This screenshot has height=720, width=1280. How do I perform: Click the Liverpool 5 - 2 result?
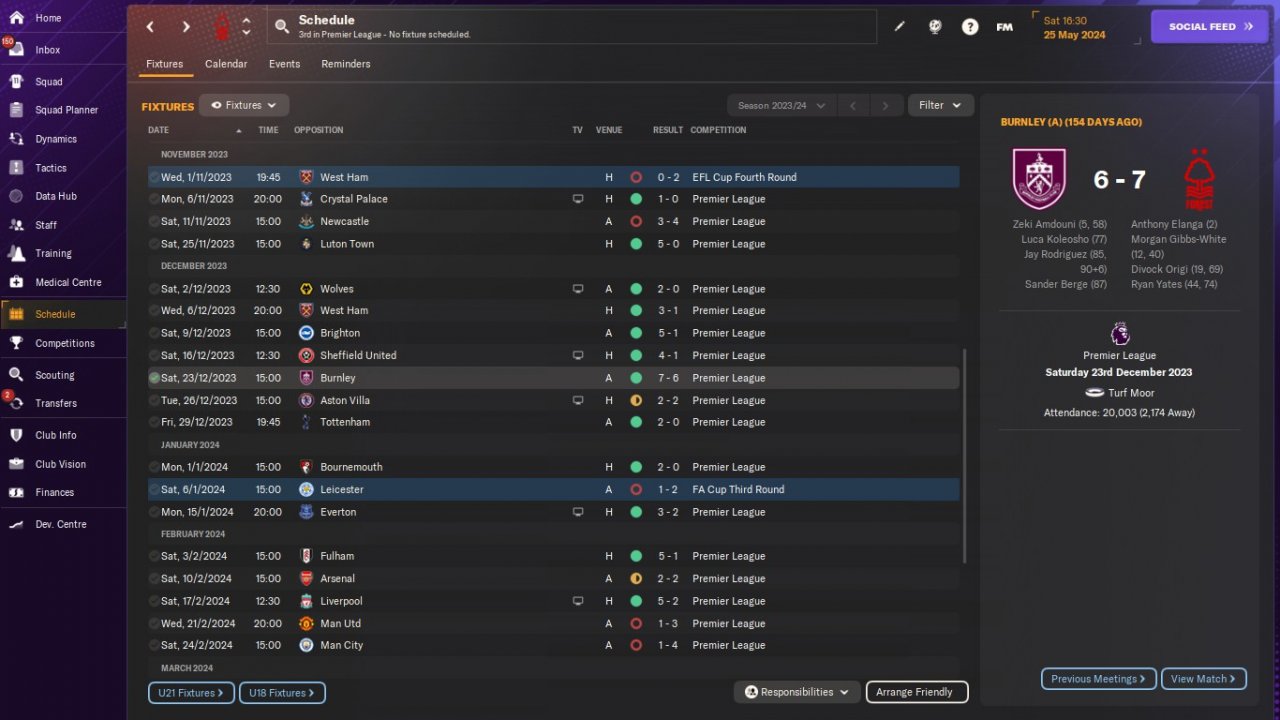669,601
